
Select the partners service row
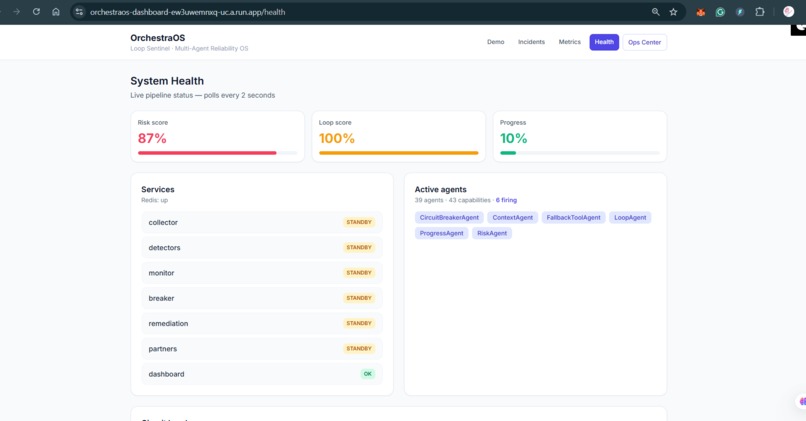click(x=262, y=349)
